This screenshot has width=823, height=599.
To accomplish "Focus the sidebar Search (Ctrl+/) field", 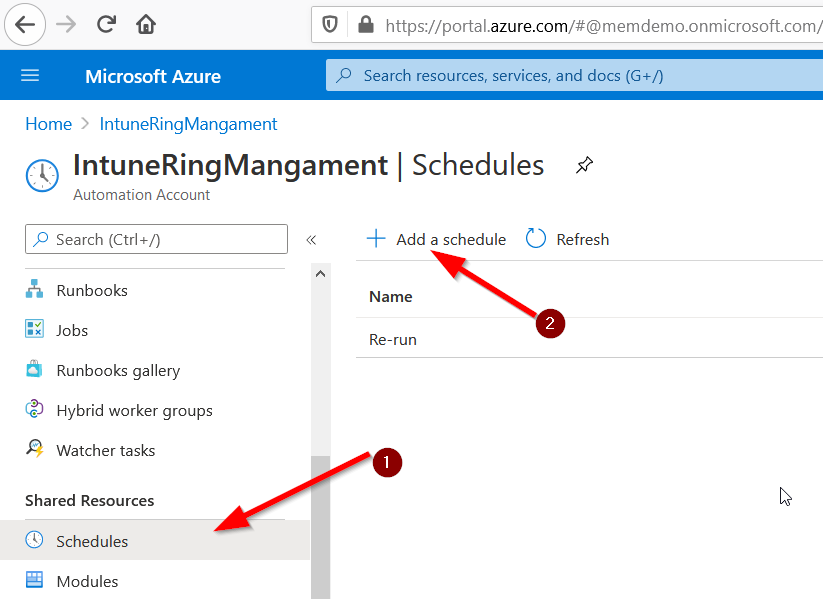I will (x=156, y=239).
